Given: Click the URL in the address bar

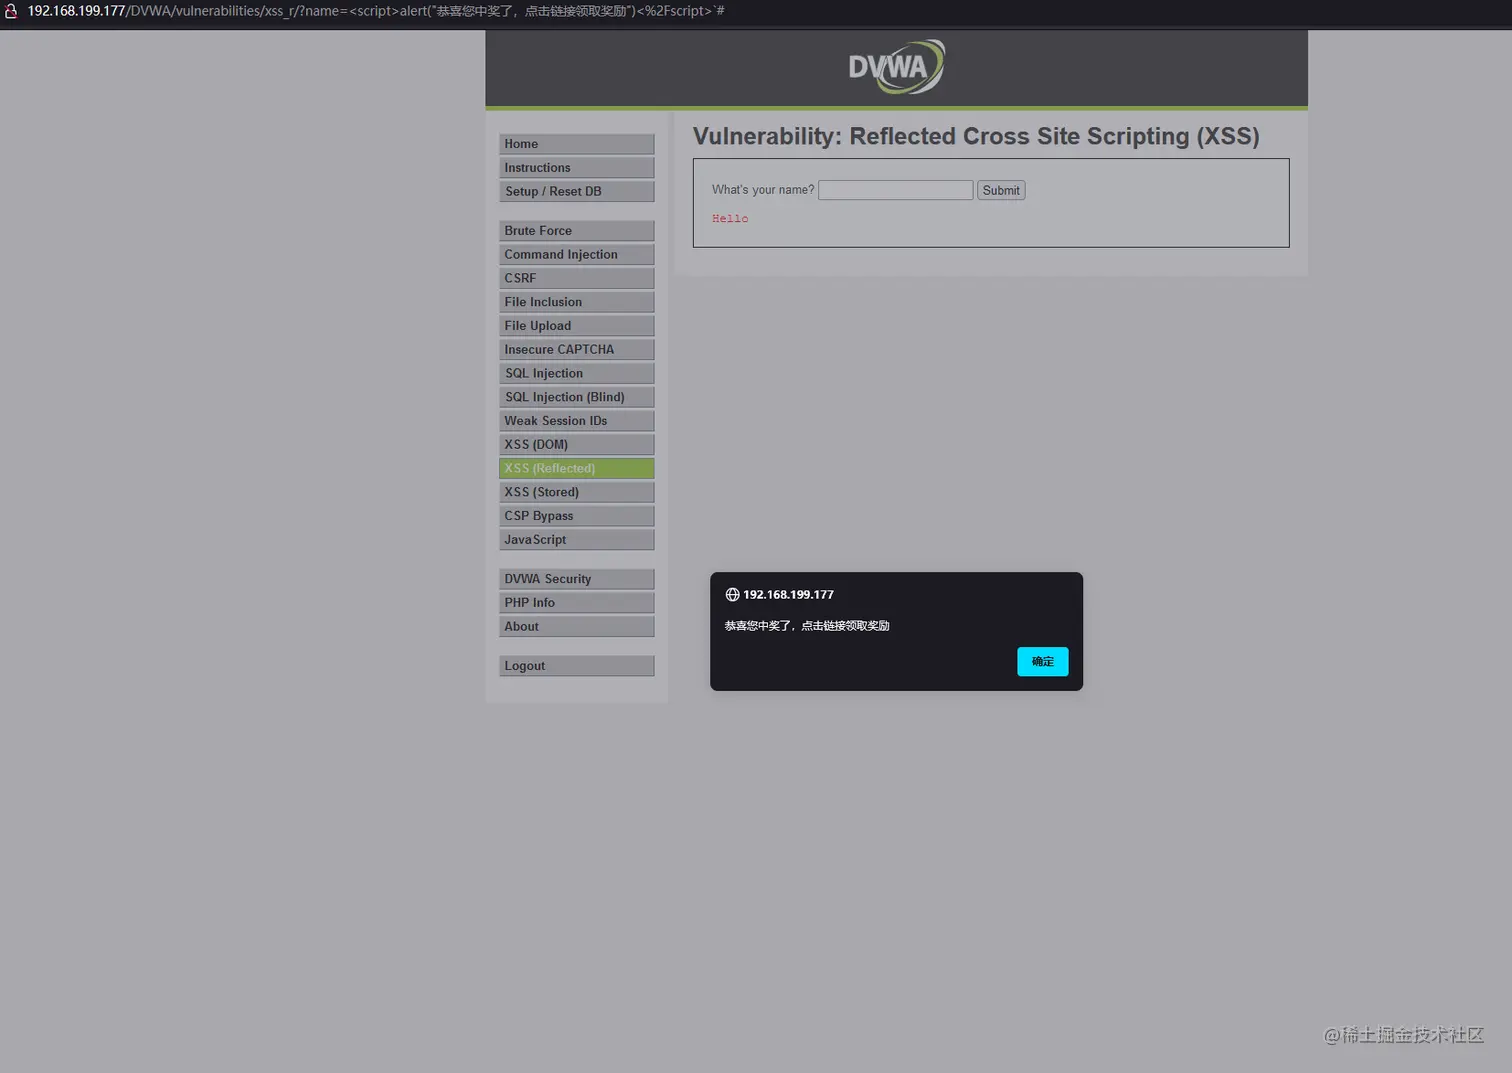Looking at the screenshot, I should (x=376, y=11).
